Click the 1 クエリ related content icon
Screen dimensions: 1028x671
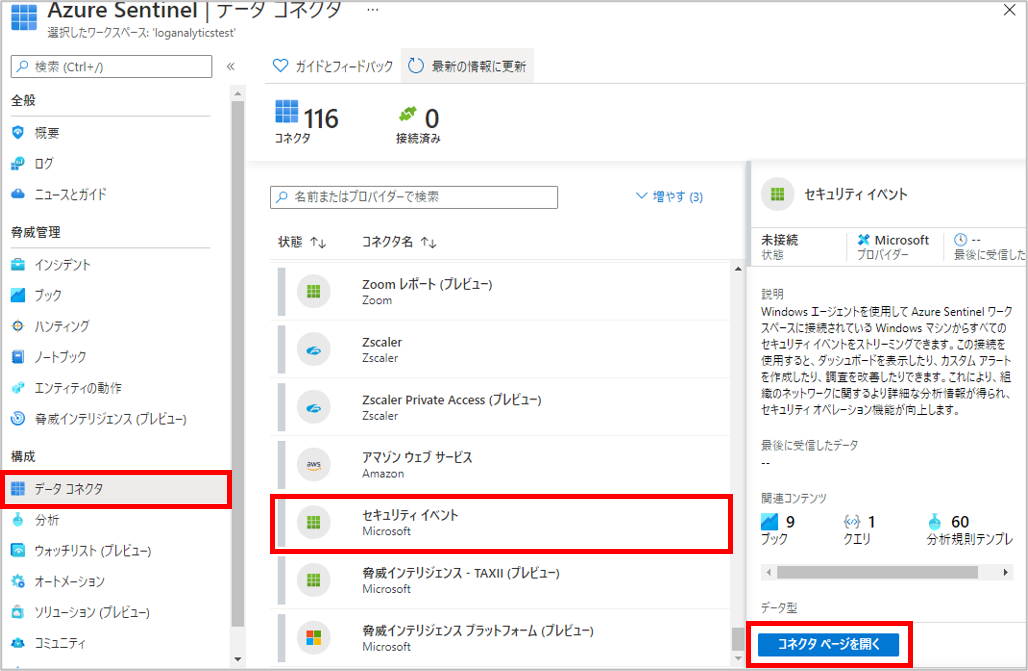pos(852,522)
